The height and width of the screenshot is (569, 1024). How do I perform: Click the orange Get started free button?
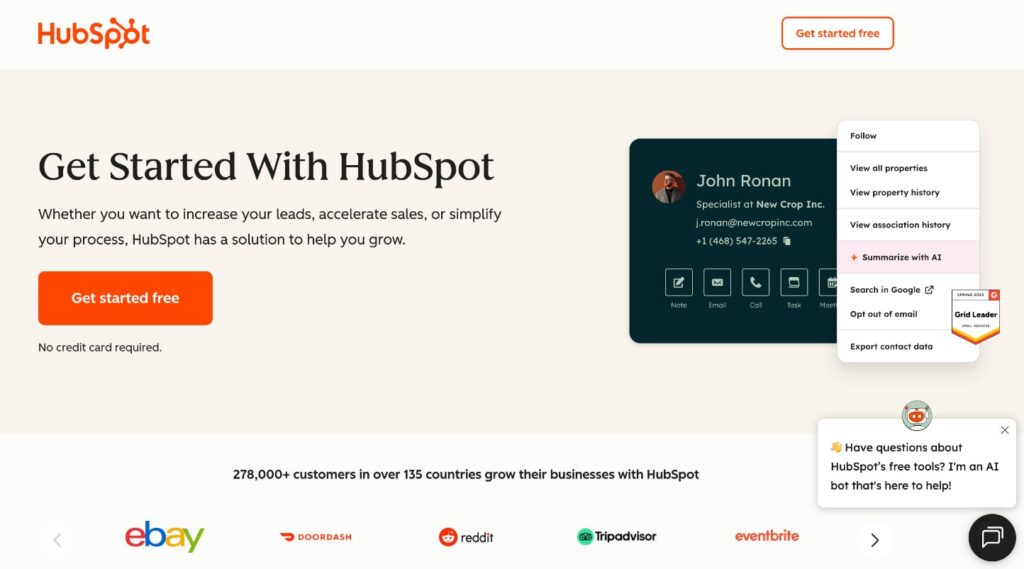pyautogui.click(x=125, y=298)
